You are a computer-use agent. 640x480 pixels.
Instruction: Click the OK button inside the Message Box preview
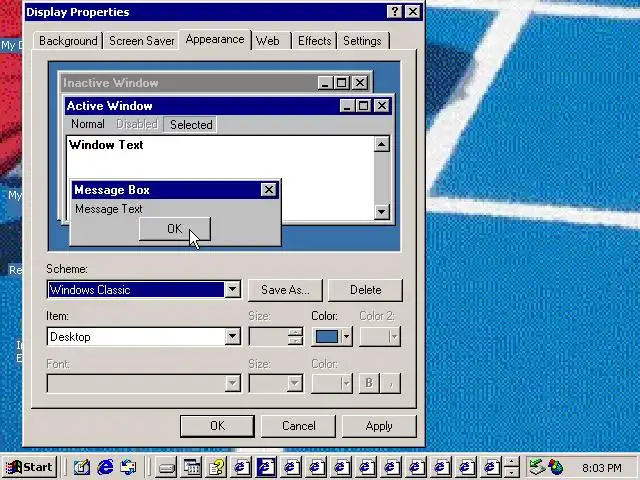[x=175, y=229]
